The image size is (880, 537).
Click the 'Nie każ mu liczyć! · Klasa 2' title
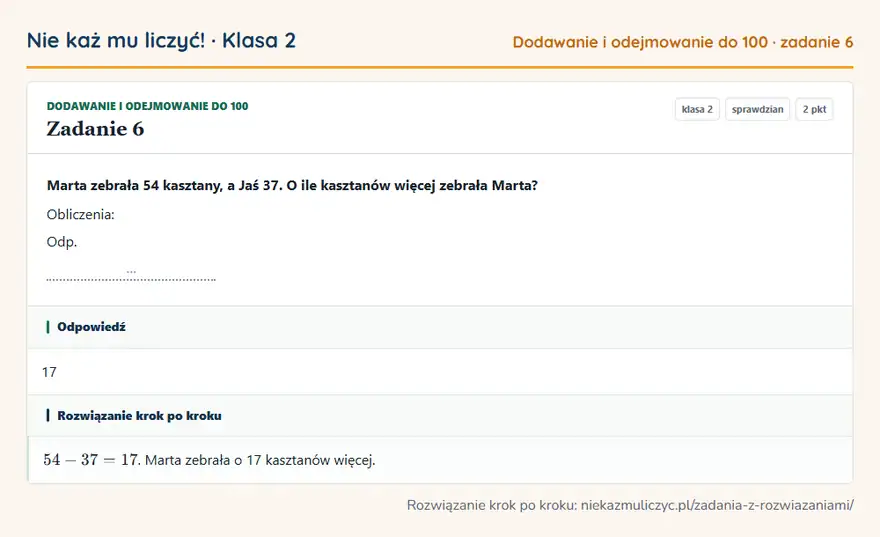161,40
